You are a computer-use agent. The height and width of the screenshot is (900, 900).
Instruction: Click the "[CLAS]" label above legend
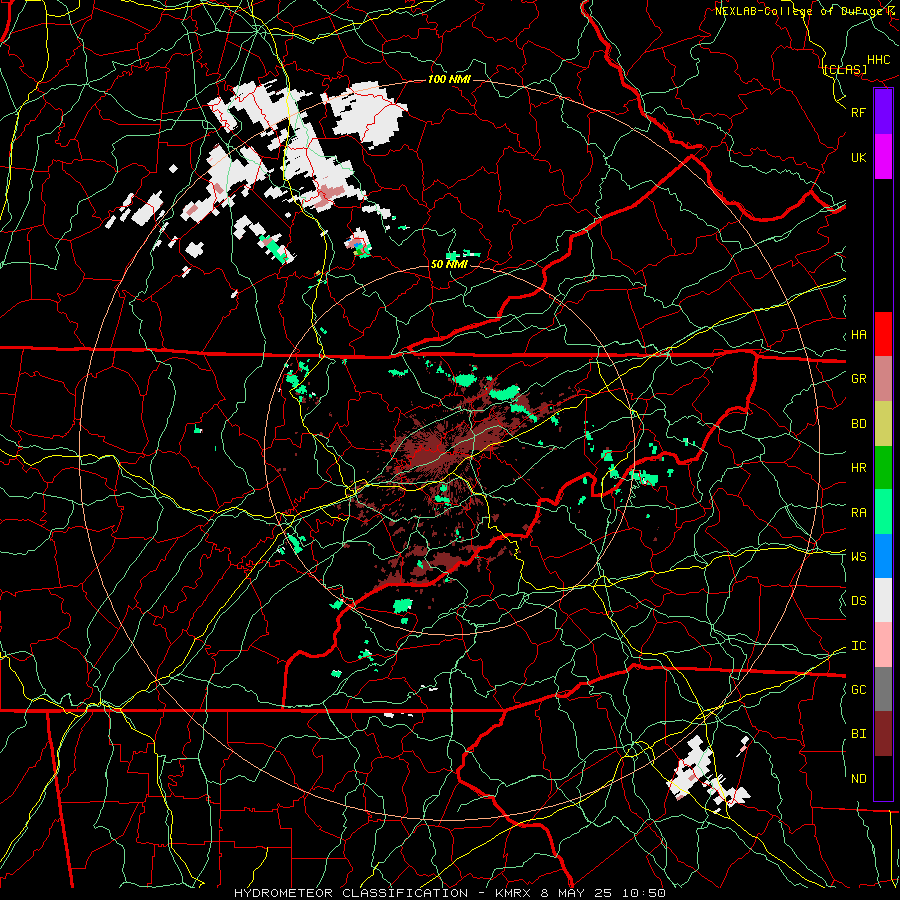(844, 69)
